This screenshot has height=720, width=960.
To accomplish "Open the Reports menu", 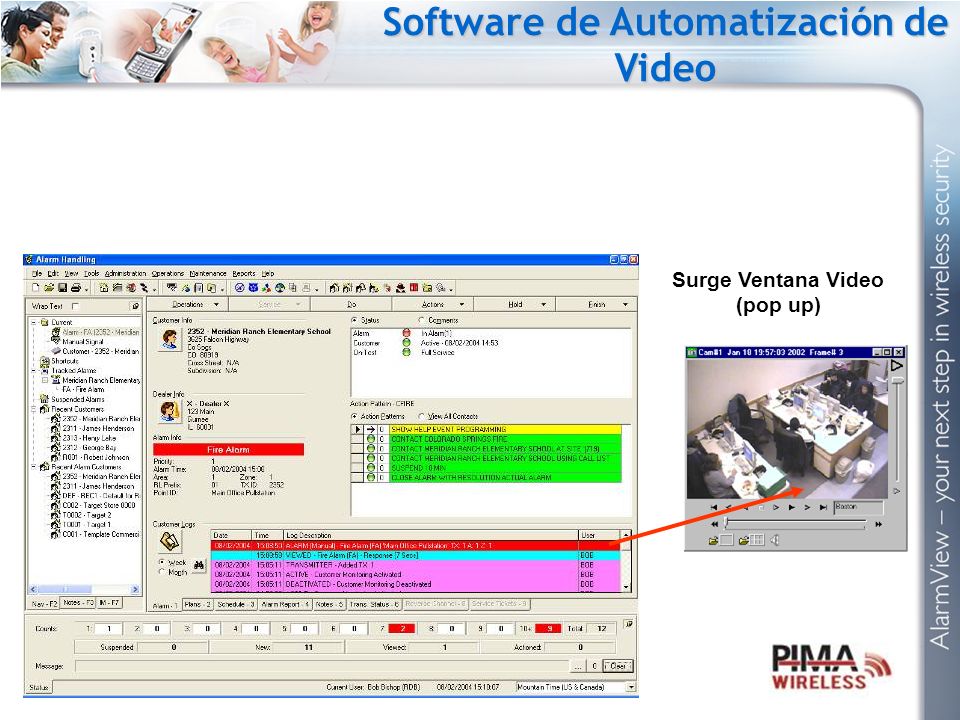I will coord(244,274).
